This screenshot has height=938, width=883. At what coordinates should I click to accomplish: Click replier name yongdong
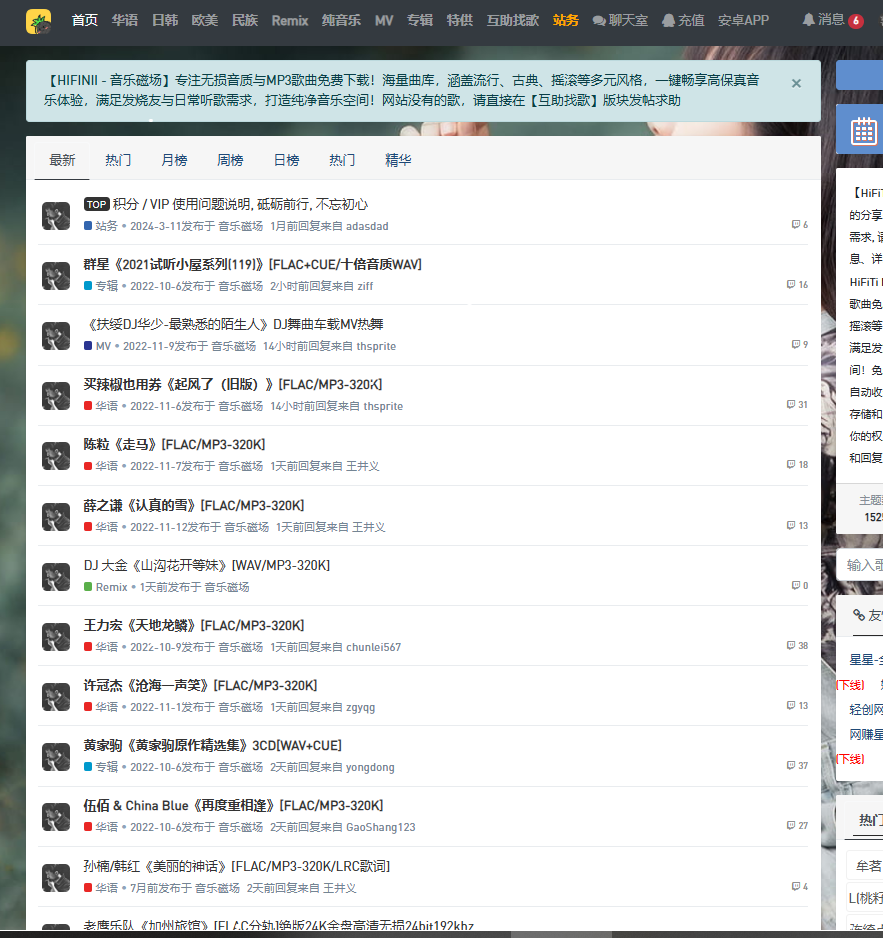(370, 768)
